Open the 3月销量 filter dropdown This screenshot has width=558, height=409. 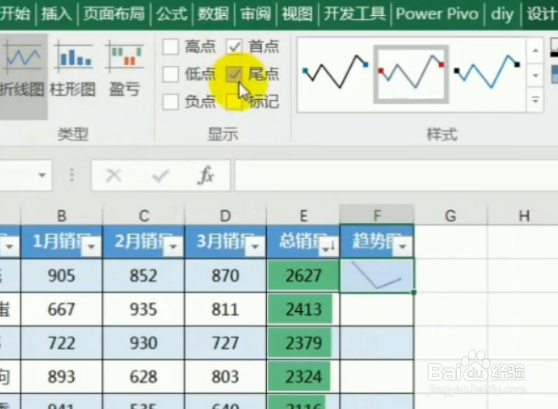255,246
